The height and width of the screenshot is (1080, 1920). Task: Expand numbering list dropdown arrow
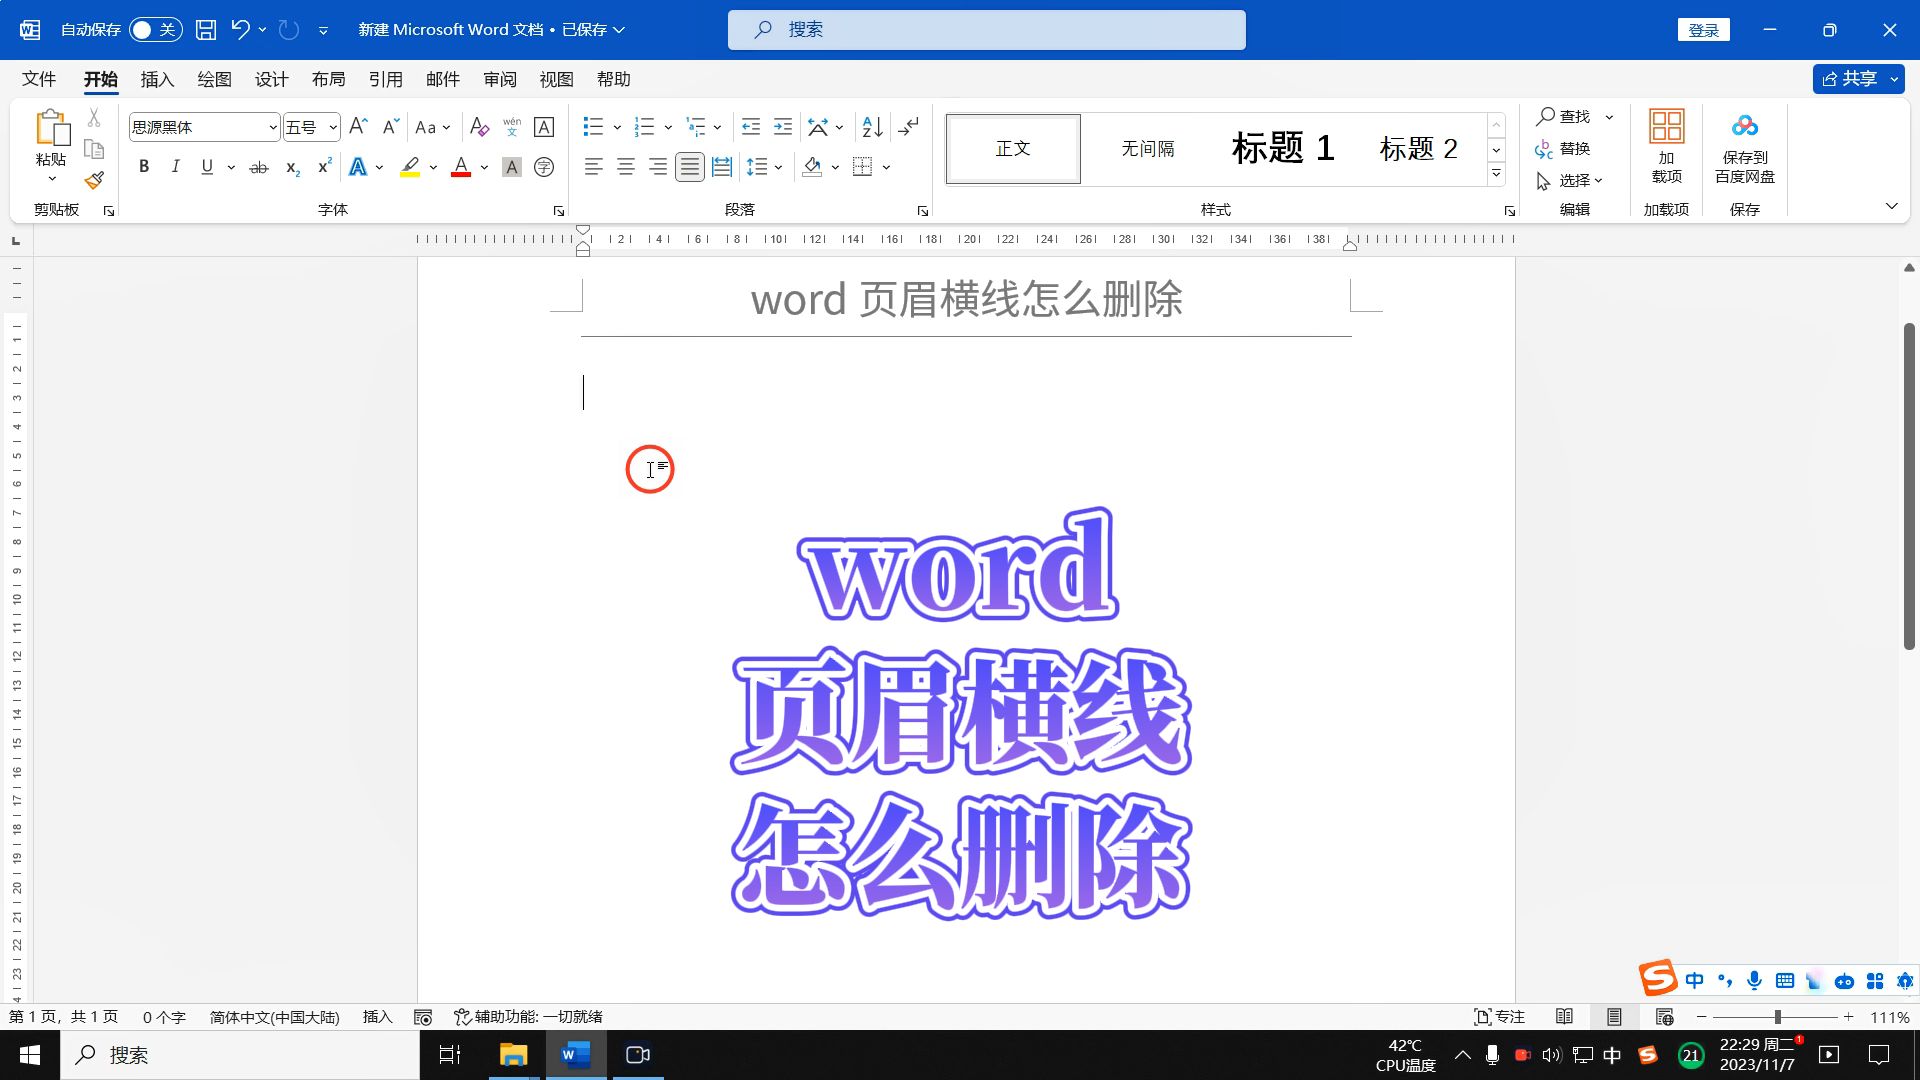click(668, 127)
